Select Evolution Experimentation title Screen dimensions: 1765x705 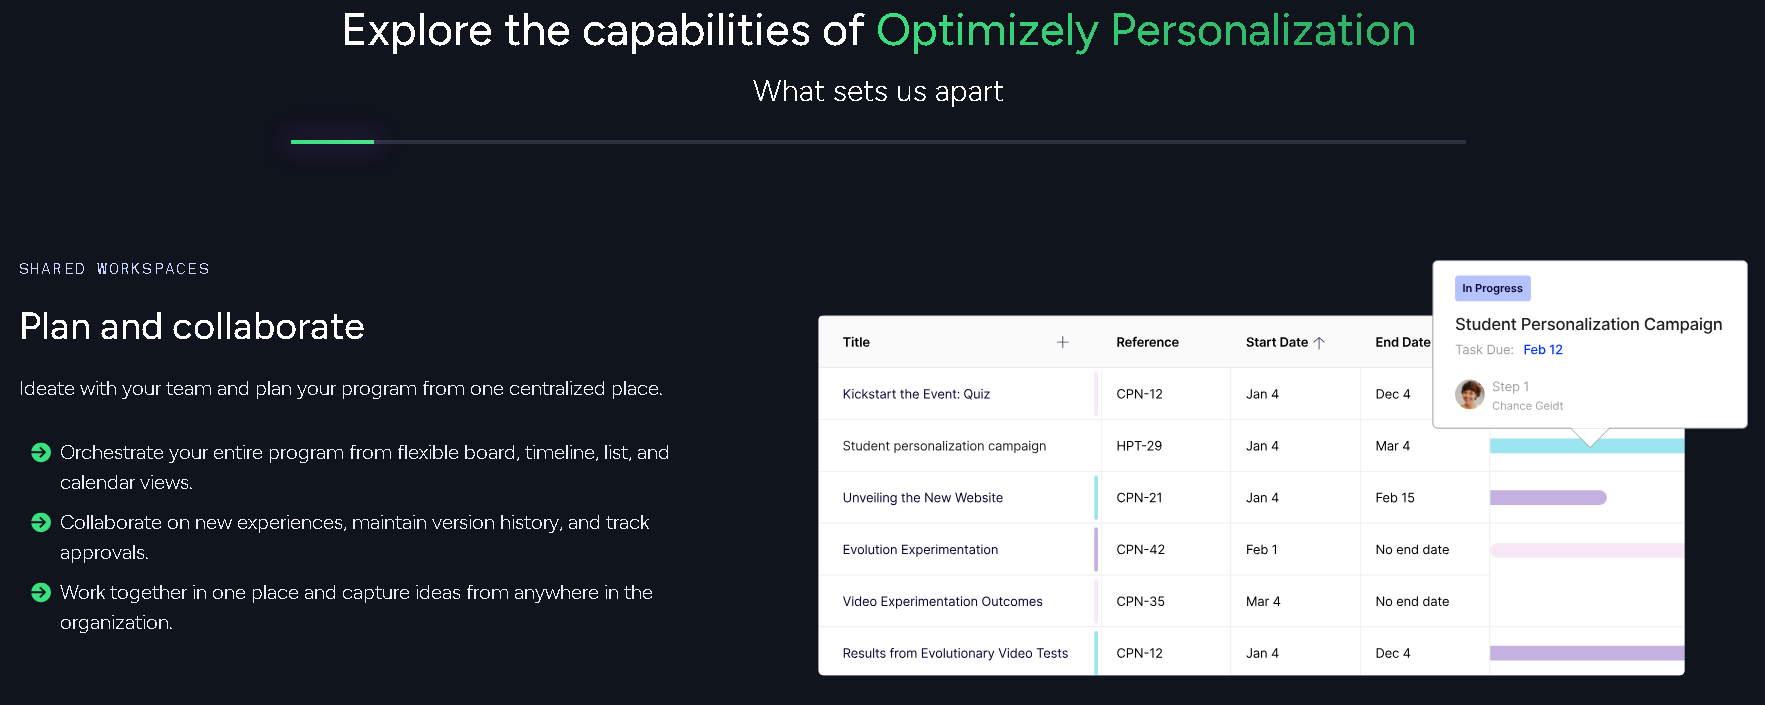(920, 550)
